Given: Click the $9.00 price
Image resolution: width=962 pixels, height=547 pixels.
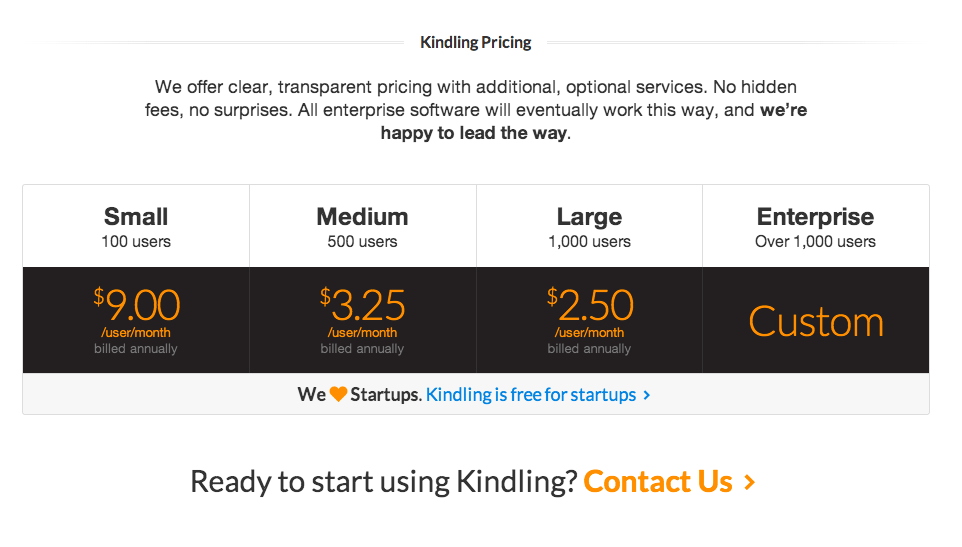Looking at the screenshot, I should click(x=137, y=305).
